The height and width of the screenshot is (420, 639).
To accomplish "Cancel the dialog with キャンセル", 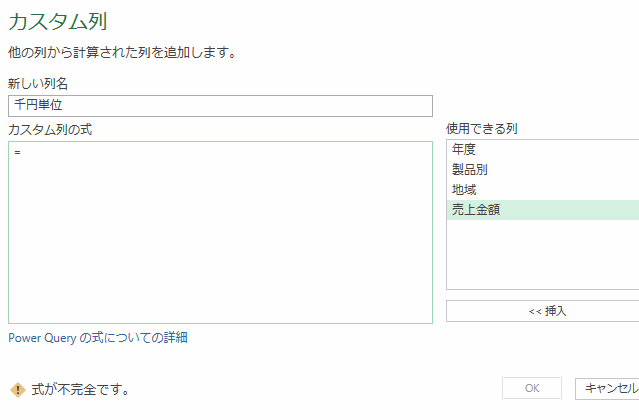I will click(x=610, y=388).
